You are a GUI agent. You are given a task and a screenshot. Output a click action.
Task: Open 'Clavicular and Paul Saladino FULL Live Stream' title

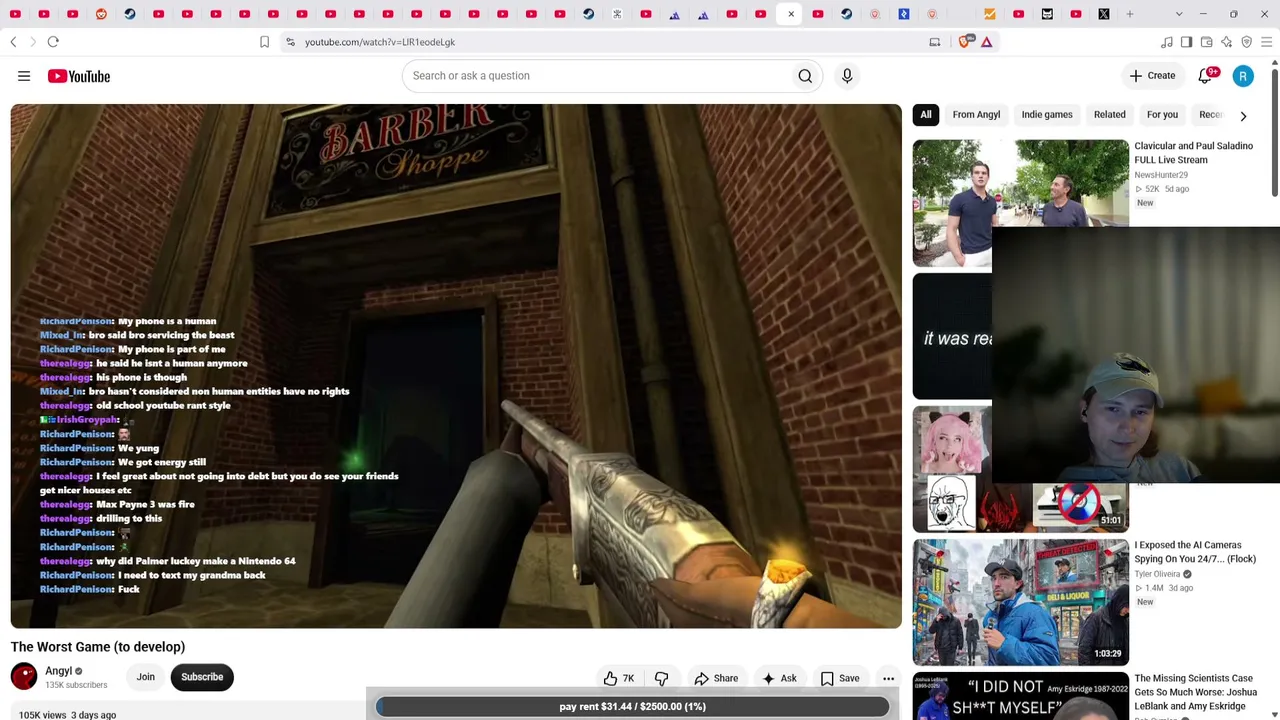[x=1193, y=153]
